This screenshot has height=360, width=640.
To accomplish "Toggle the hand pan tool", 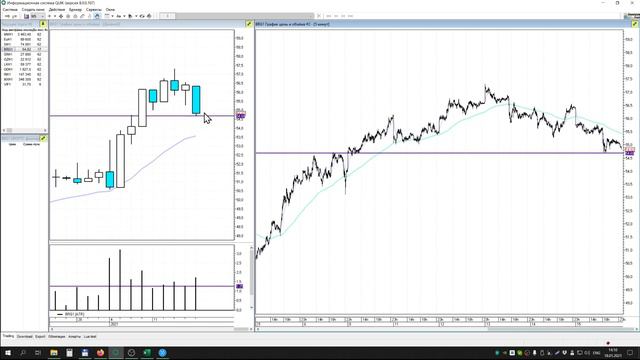I will pos(97,16).
